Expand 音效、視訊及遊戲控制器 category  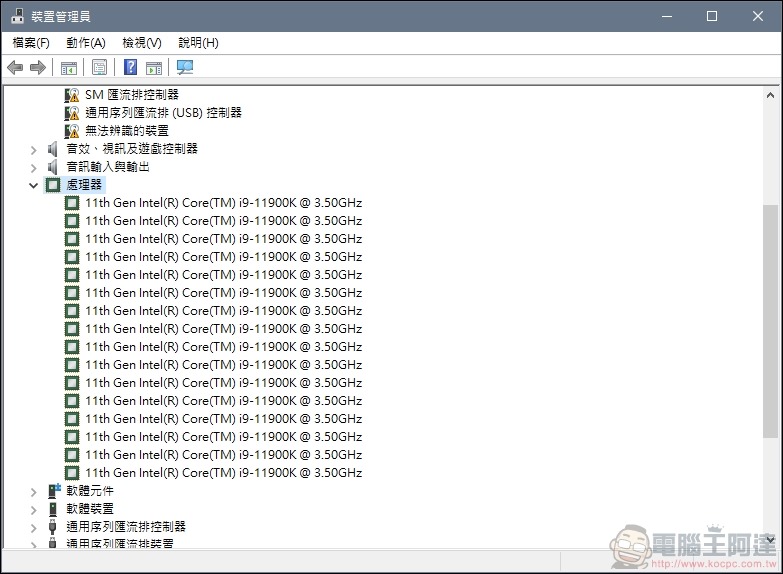(33, 149)
